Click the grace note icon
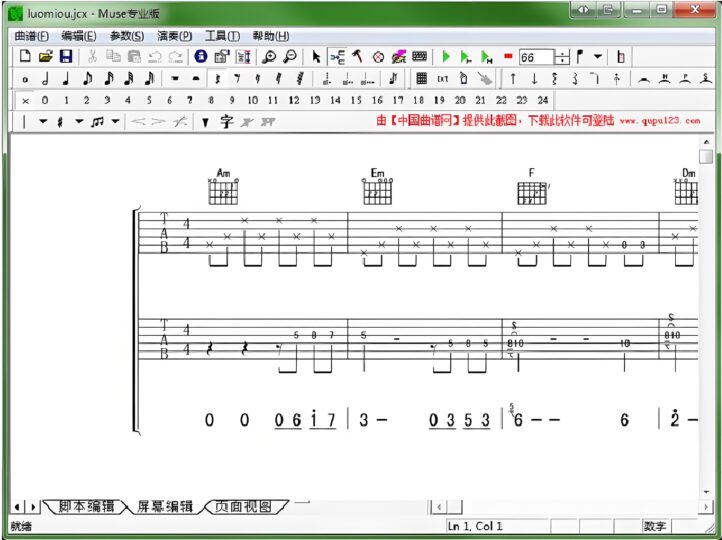Screen dimensions: 722x540 pyautogui.click(x=393, y=79)
